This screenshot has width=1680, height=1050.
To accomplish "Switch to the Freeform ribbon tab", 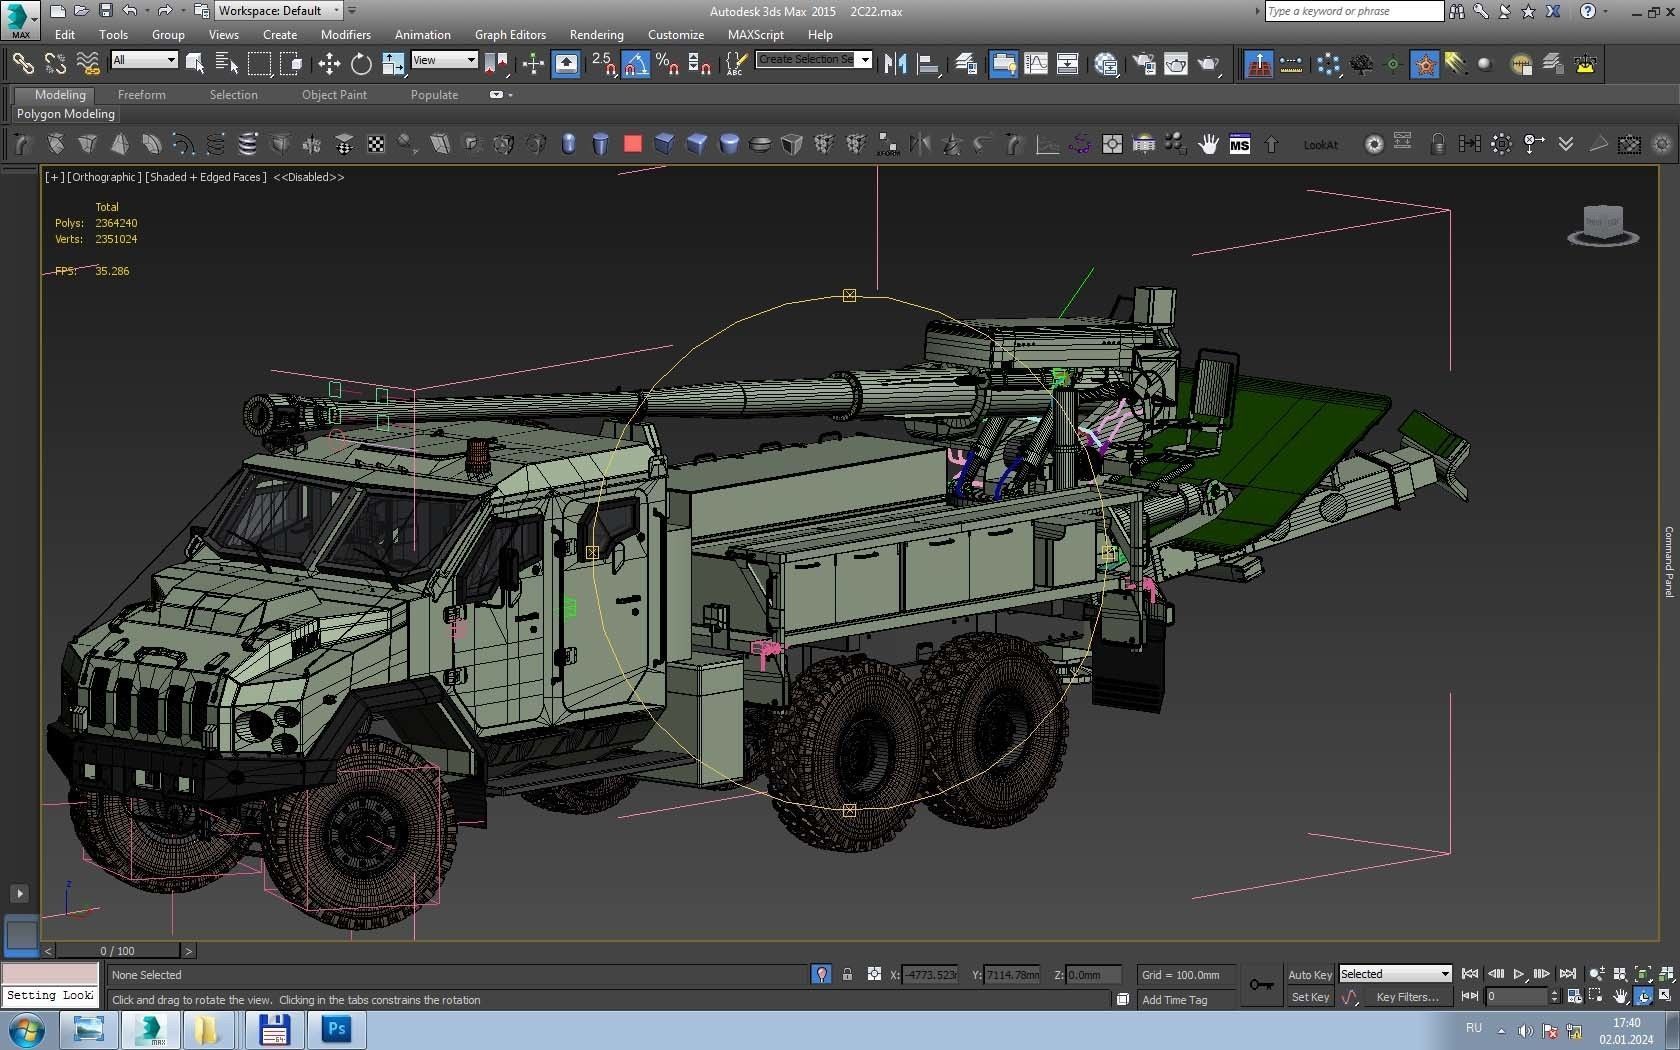I will [141, 95].
